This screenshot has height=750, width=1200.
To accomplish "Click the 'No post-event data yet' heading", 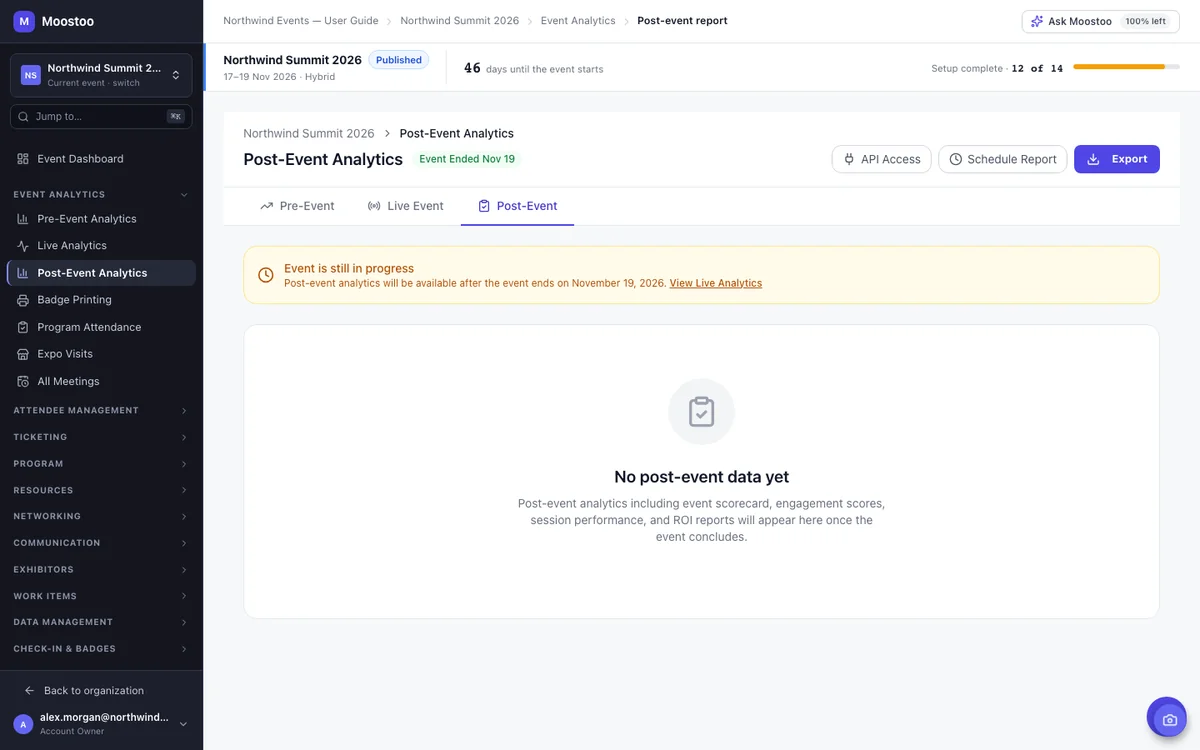I will pos(701,477).
